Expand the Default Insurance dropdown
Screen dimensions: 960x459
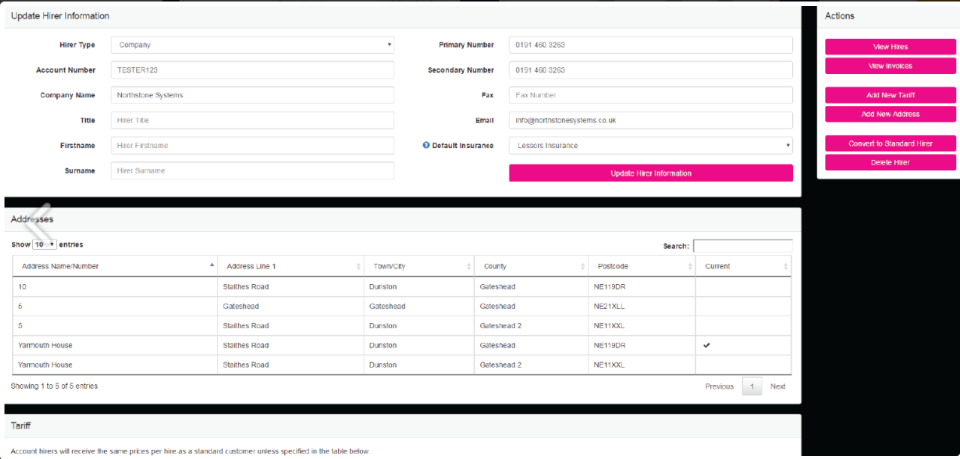click(x=650, y=146)
